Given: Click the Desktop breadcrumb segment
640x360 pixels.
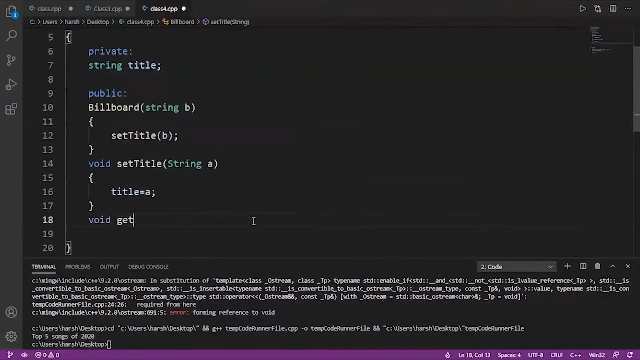Looking at the screenshot, I should pyautogui.click(x=98, y=22).
